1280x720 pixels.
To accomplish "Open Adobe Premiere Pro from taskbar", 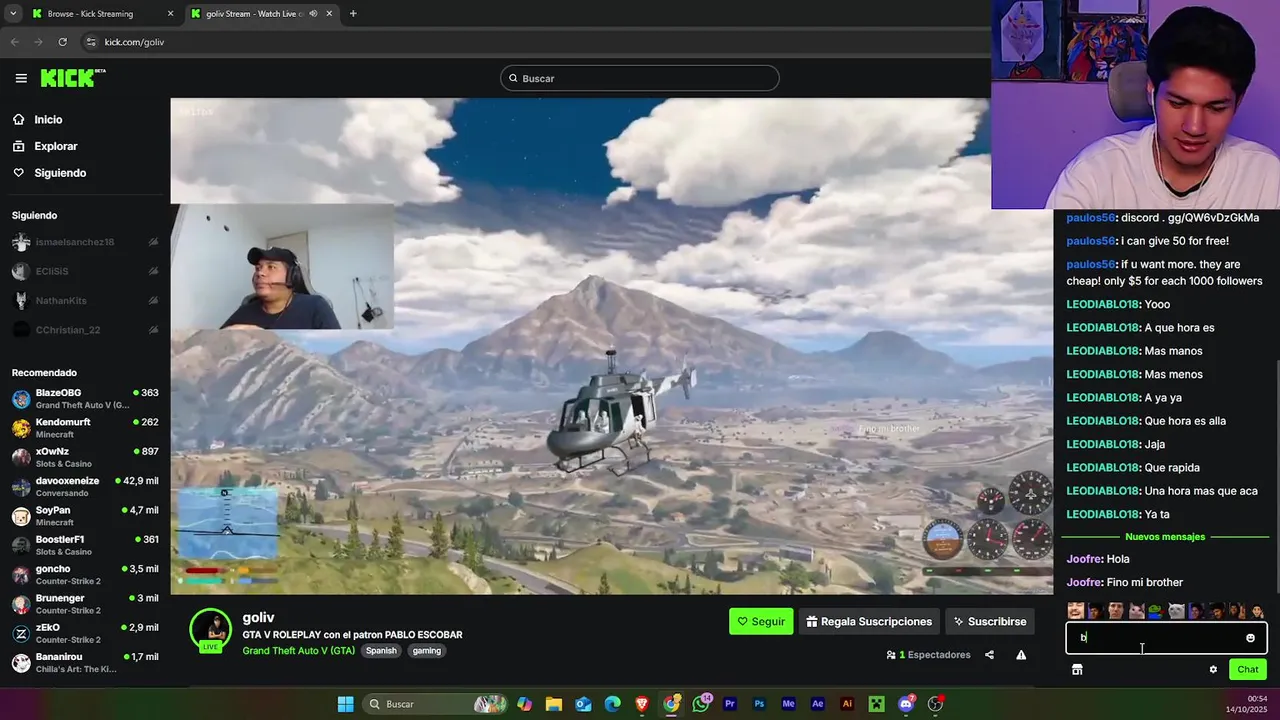I will click(x=730, y=704).
